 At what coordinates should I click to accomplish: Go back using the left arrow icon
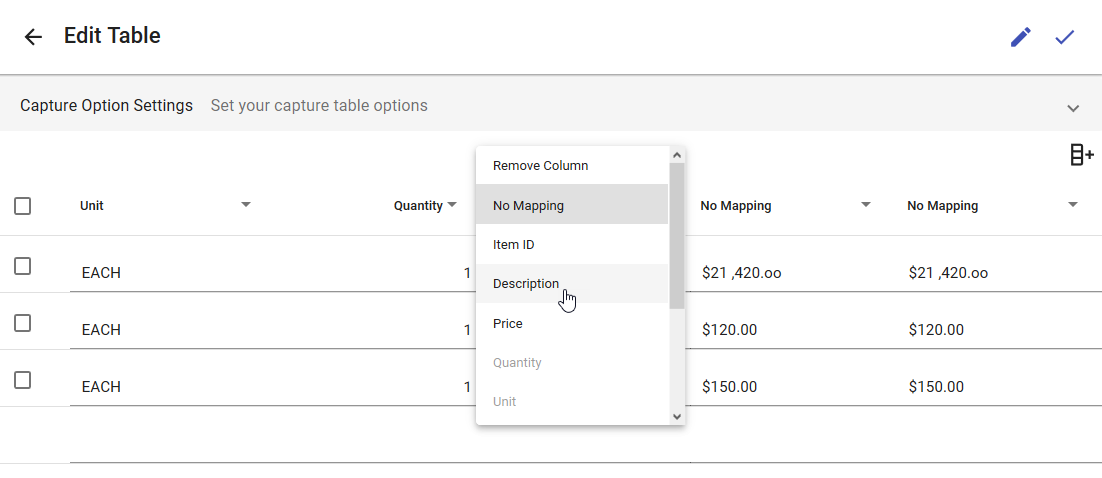pos(33,37)
